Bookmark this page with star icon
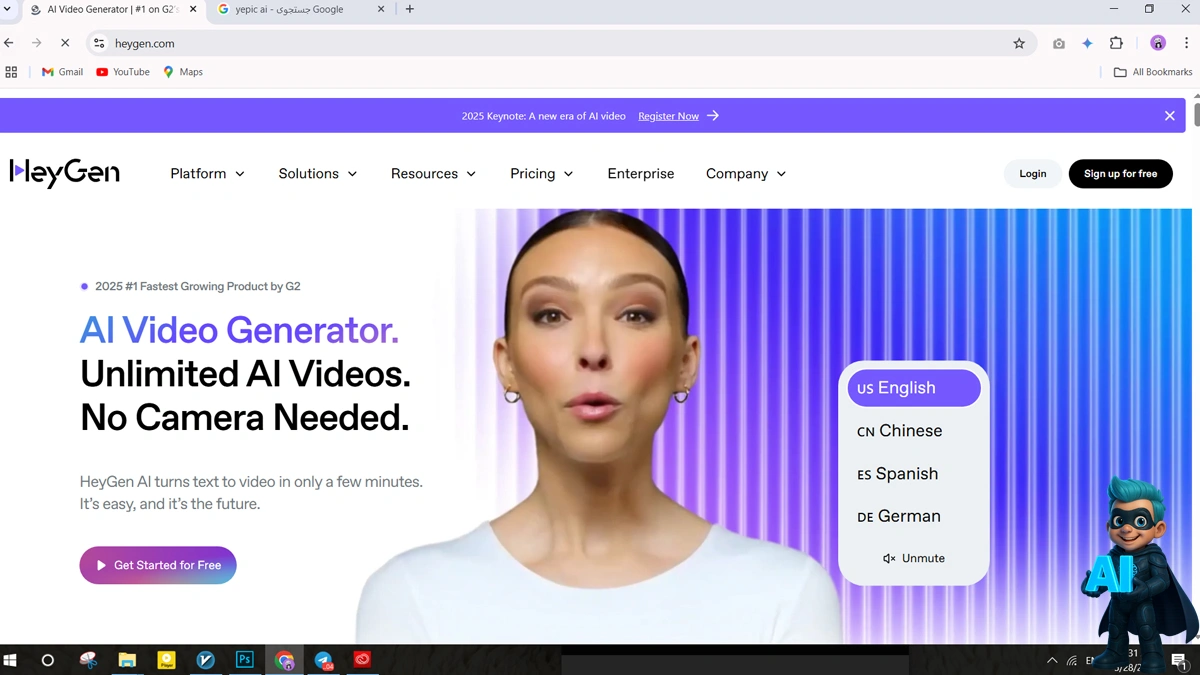Viewport: 1200px width, 675px height. [x=1019, y=43]
